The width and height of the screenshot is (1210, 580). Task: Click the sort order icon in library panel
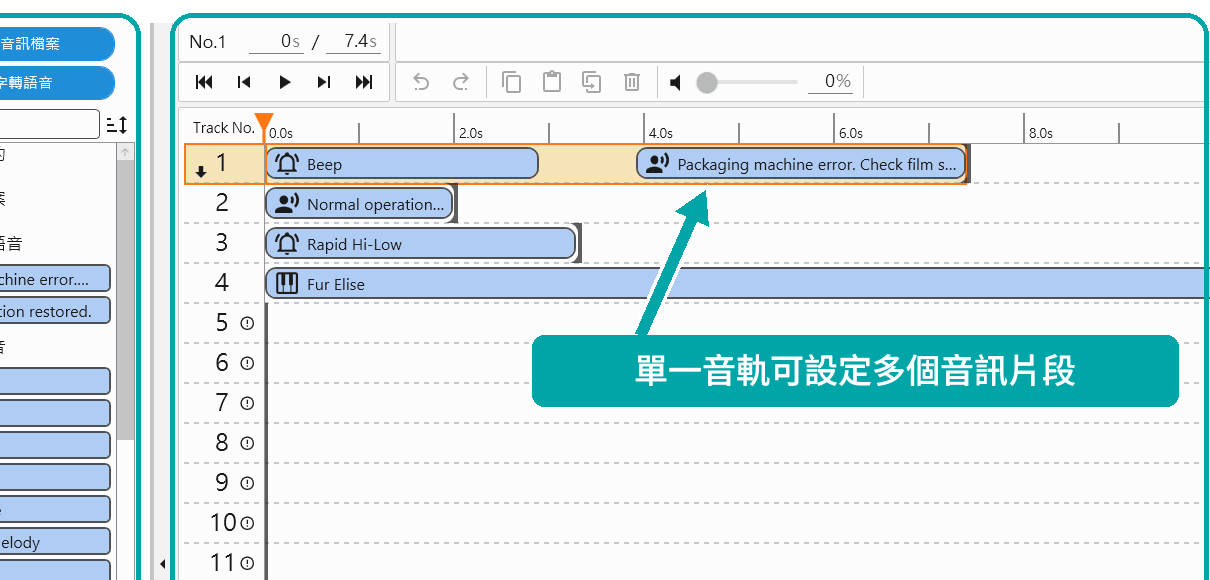(x=117, y=125)
